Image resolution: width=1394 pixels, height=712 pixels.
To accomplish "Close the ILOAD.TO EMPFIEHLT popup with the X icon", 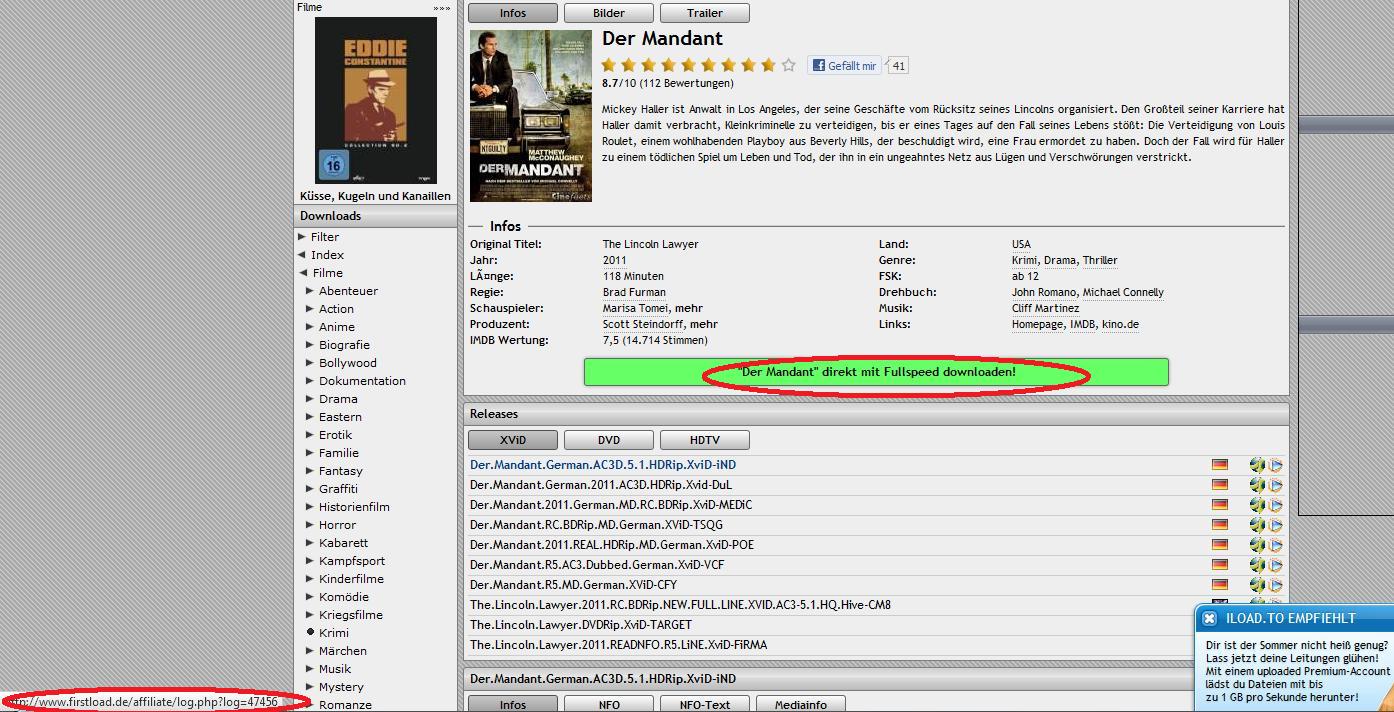I will click(x=1209, y=619).
